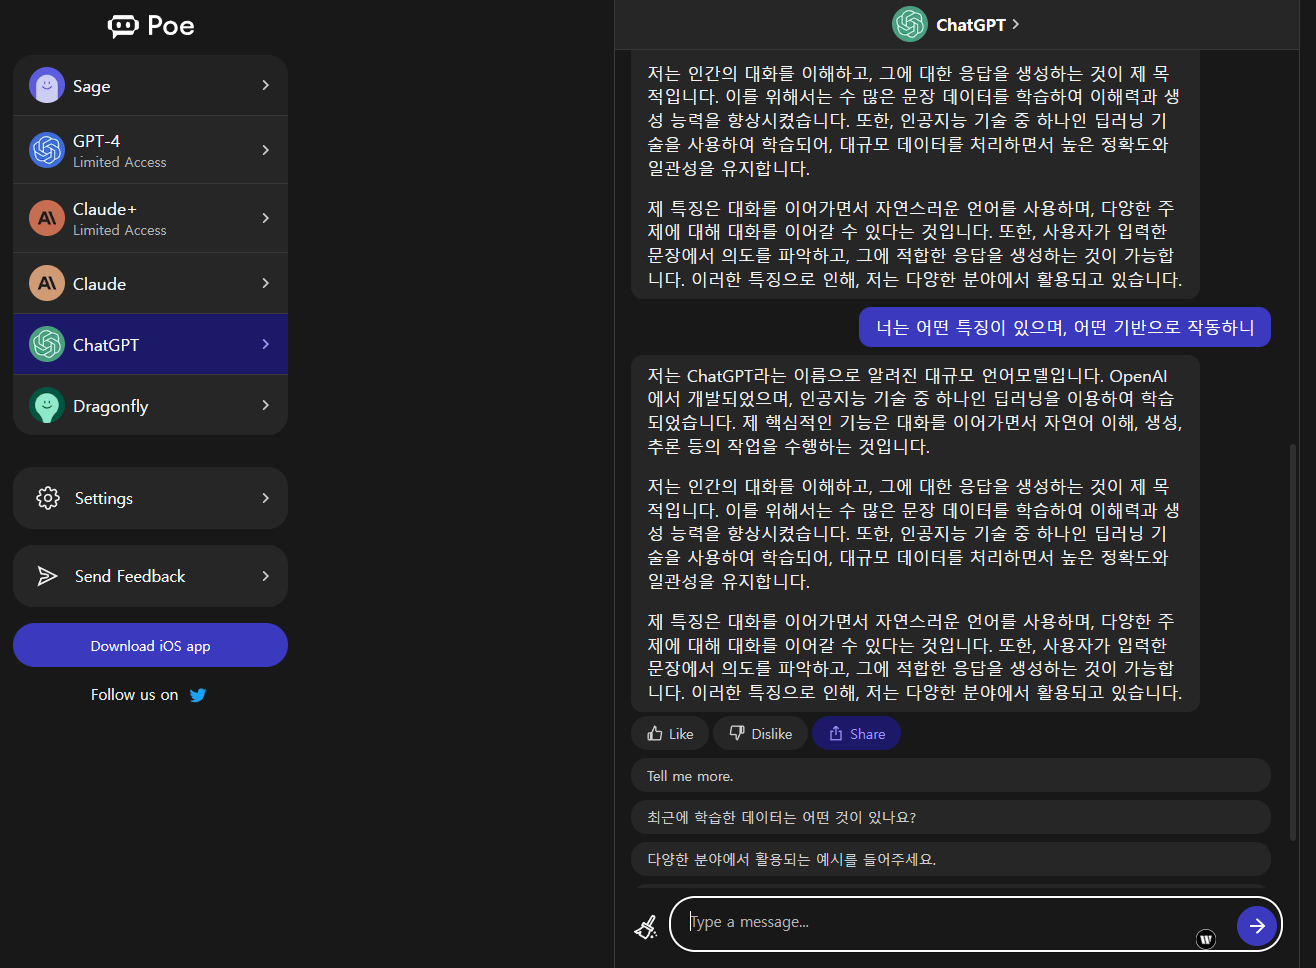Select the Sage bot avatar

tap(47, 86)
